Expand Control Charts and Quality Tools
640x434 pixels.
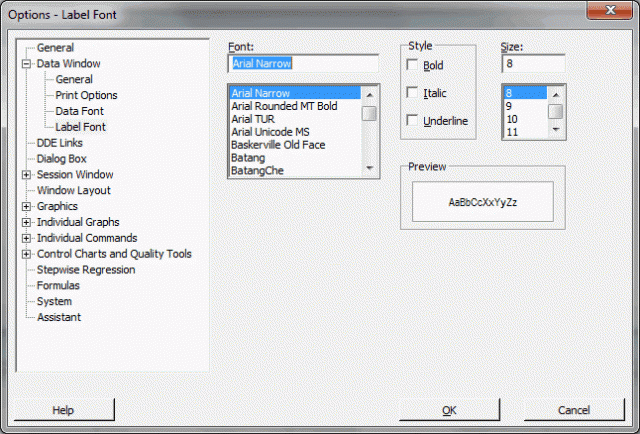pos(26,254)
